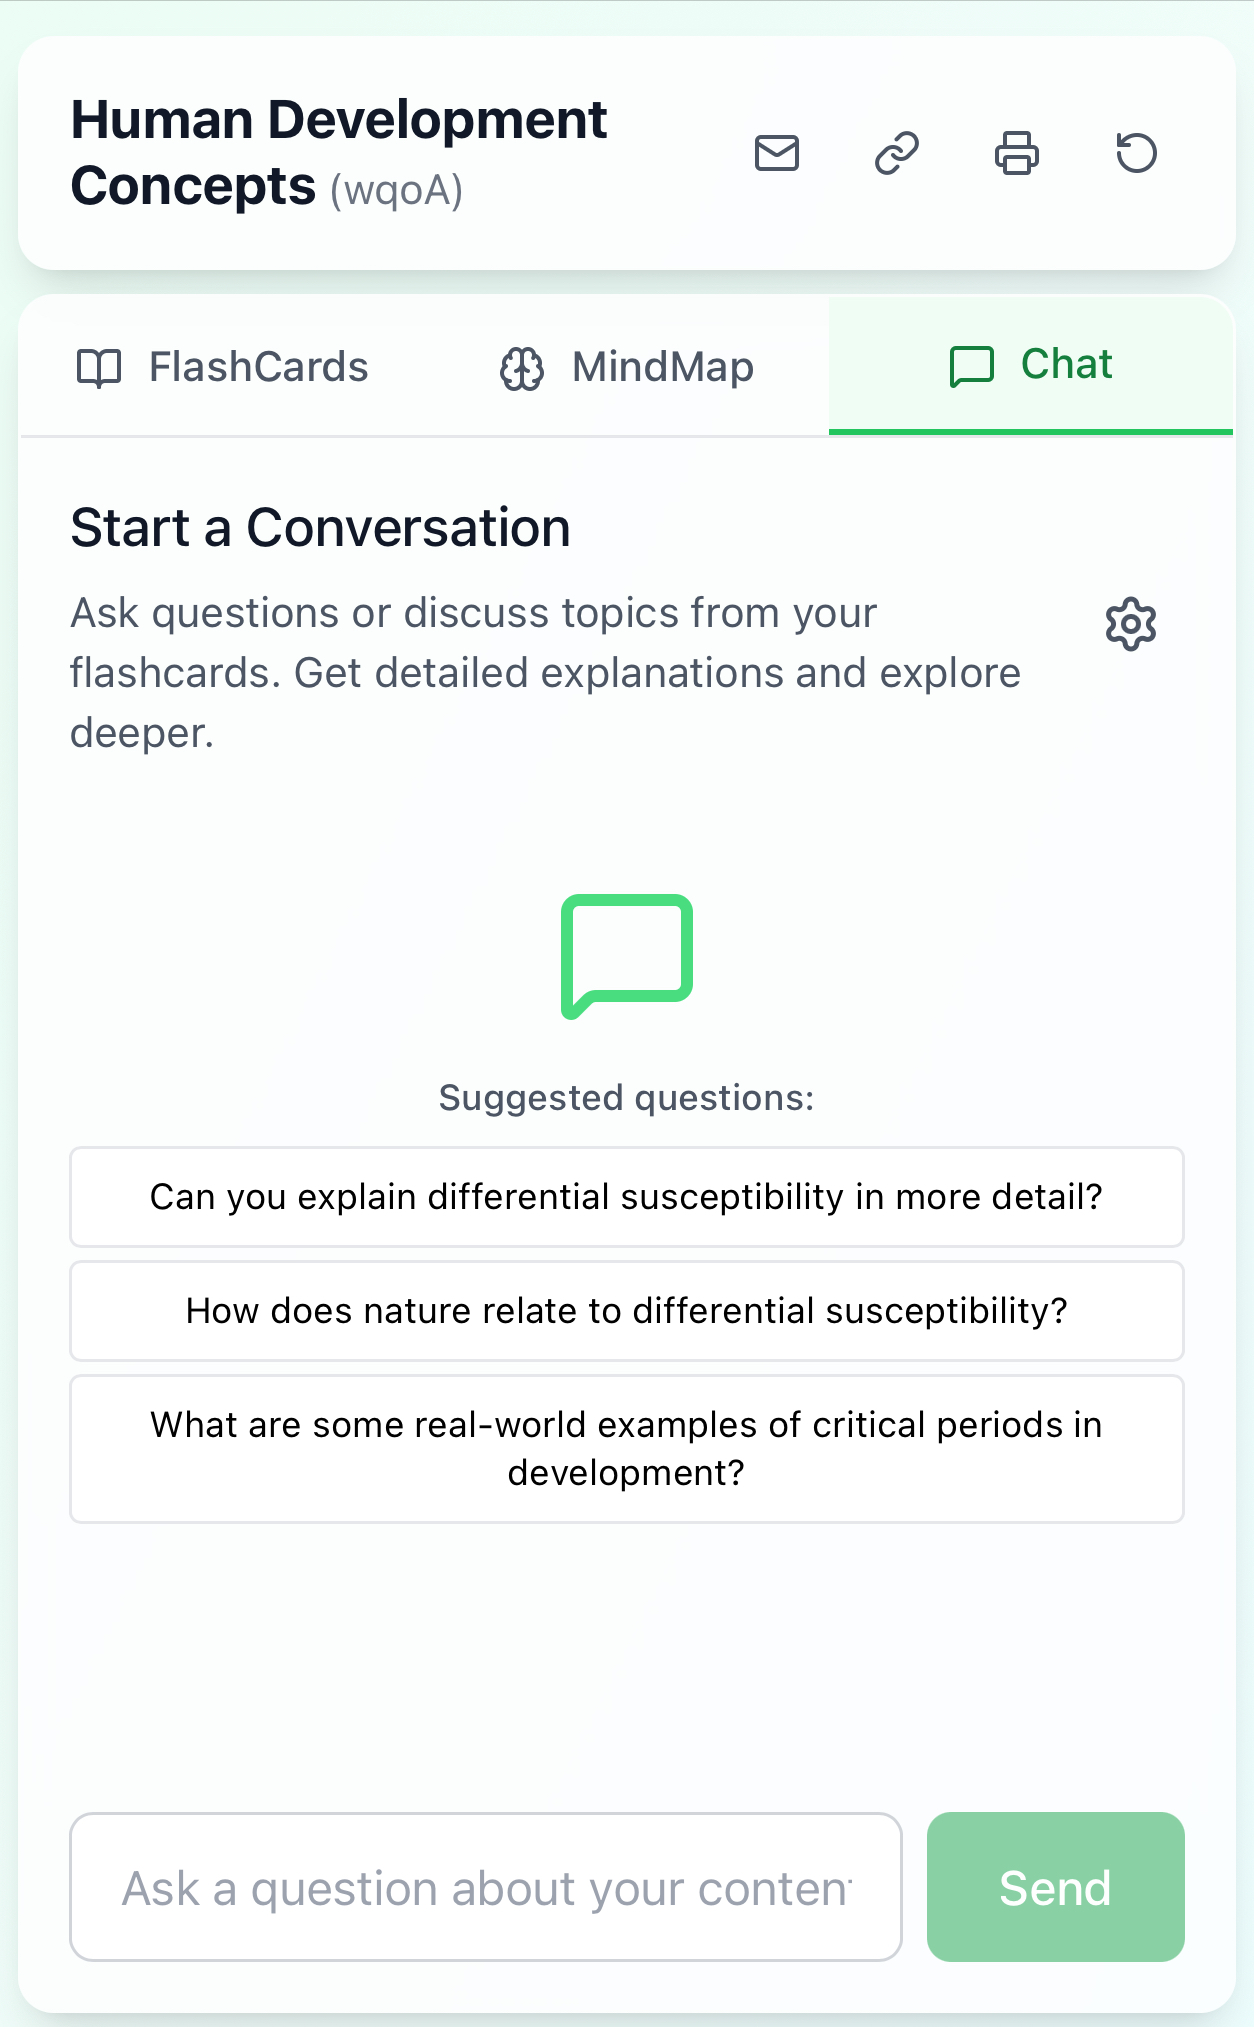Click the open book icon beside FlashCards

tap(99, 368)
